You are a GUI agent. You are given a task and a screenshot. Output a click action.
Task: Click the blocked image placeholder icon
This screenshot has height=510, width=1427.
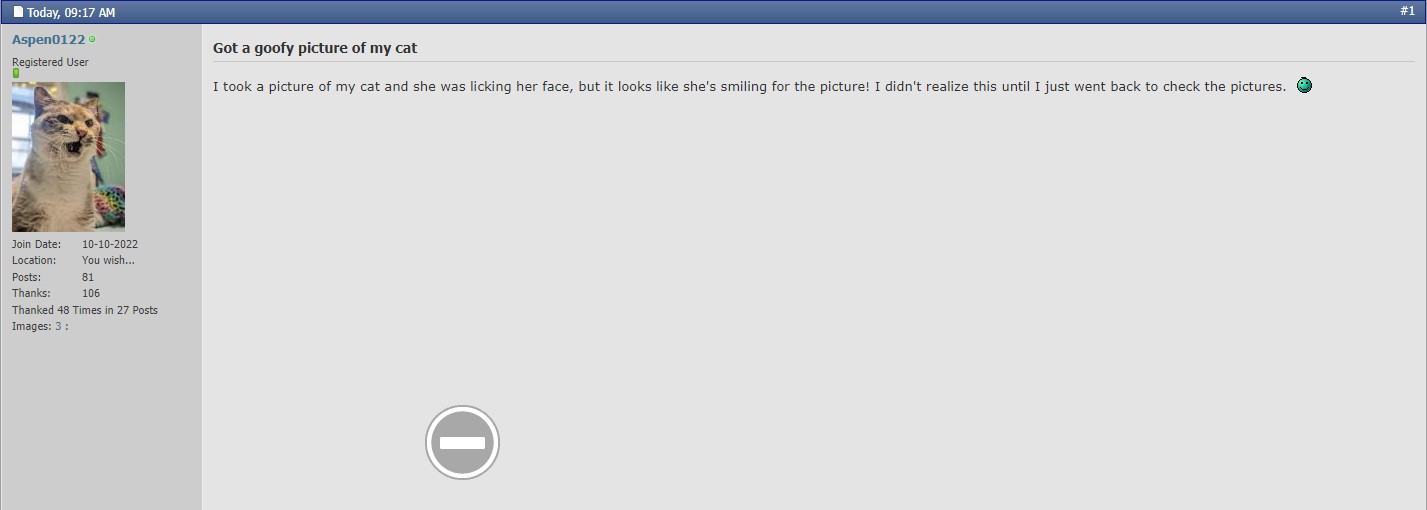click(x=462, y=442)
